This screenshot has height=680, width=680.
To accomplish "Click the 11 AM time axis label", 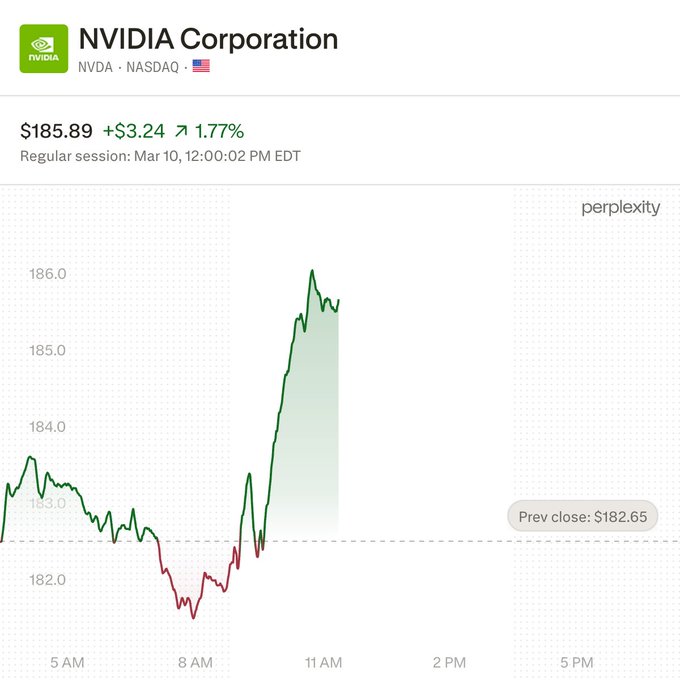I will (323, 662).
